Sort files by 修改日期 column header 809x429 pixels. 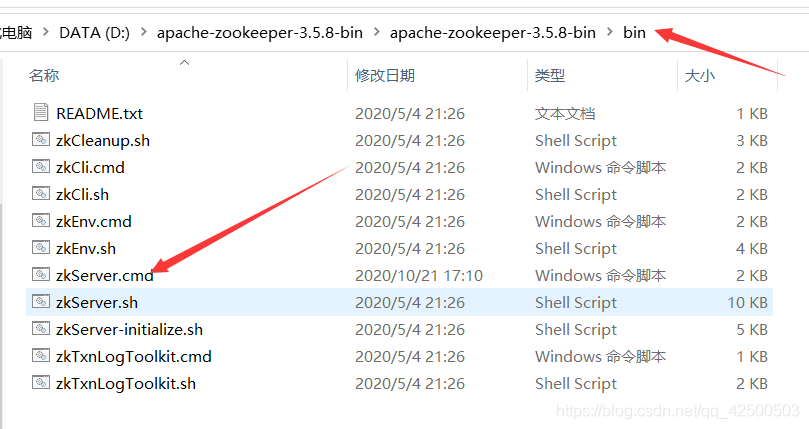(385, 75)
